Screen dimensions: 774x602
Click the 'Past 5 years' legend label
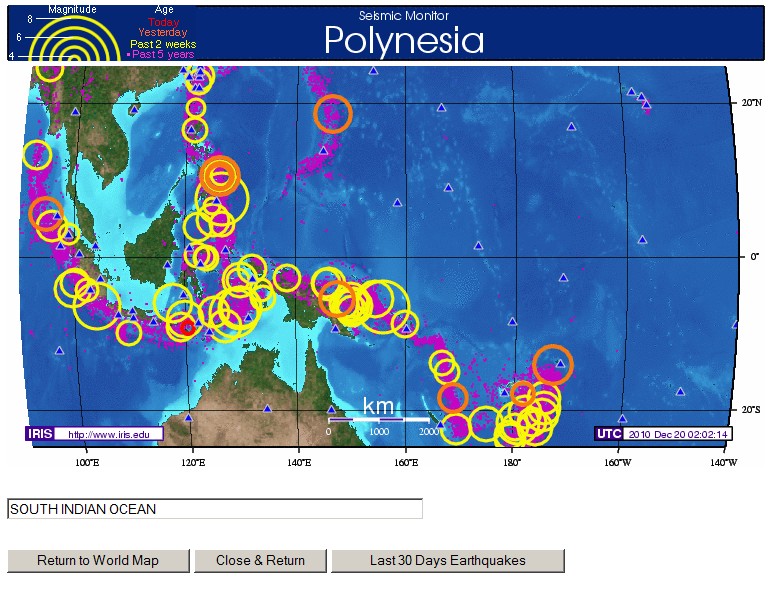[x=163, y=54]
